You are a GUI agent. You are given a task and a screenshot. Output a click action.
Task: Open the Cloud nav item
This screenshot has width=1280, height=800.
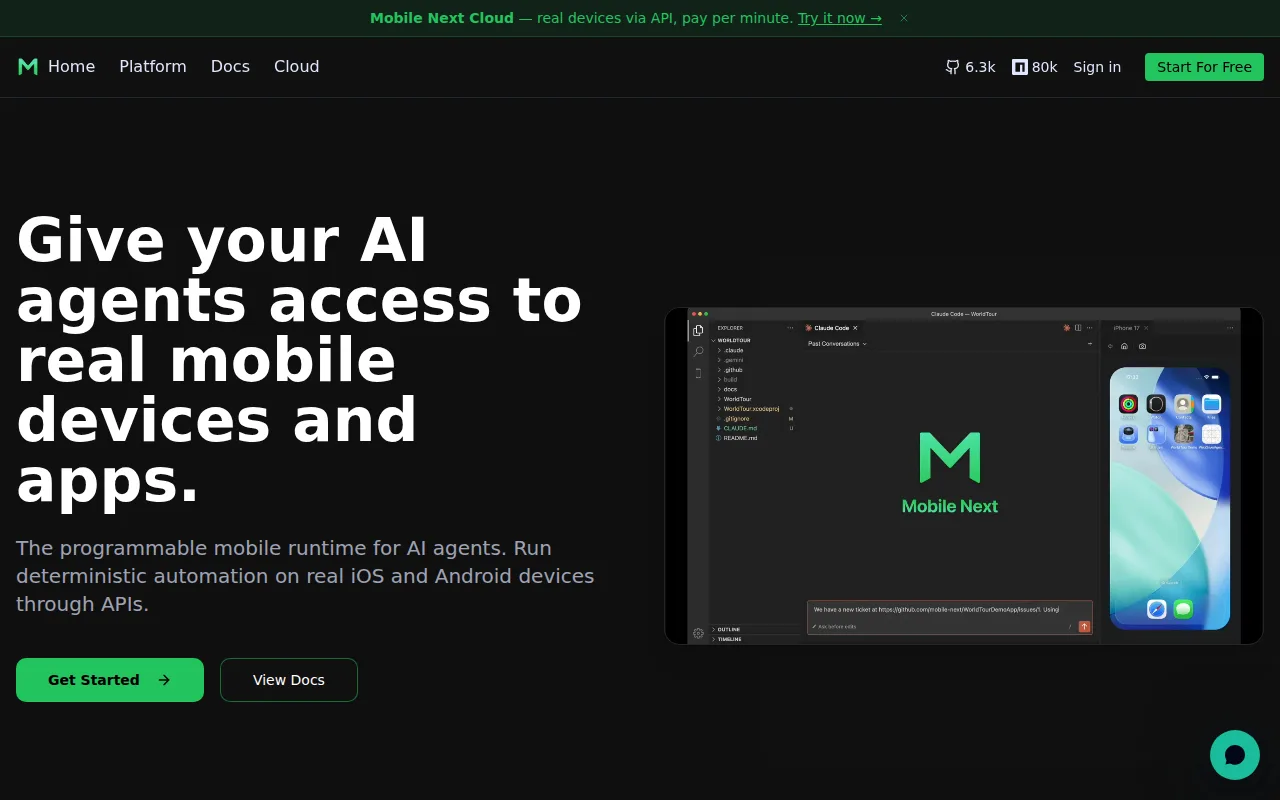297,66
